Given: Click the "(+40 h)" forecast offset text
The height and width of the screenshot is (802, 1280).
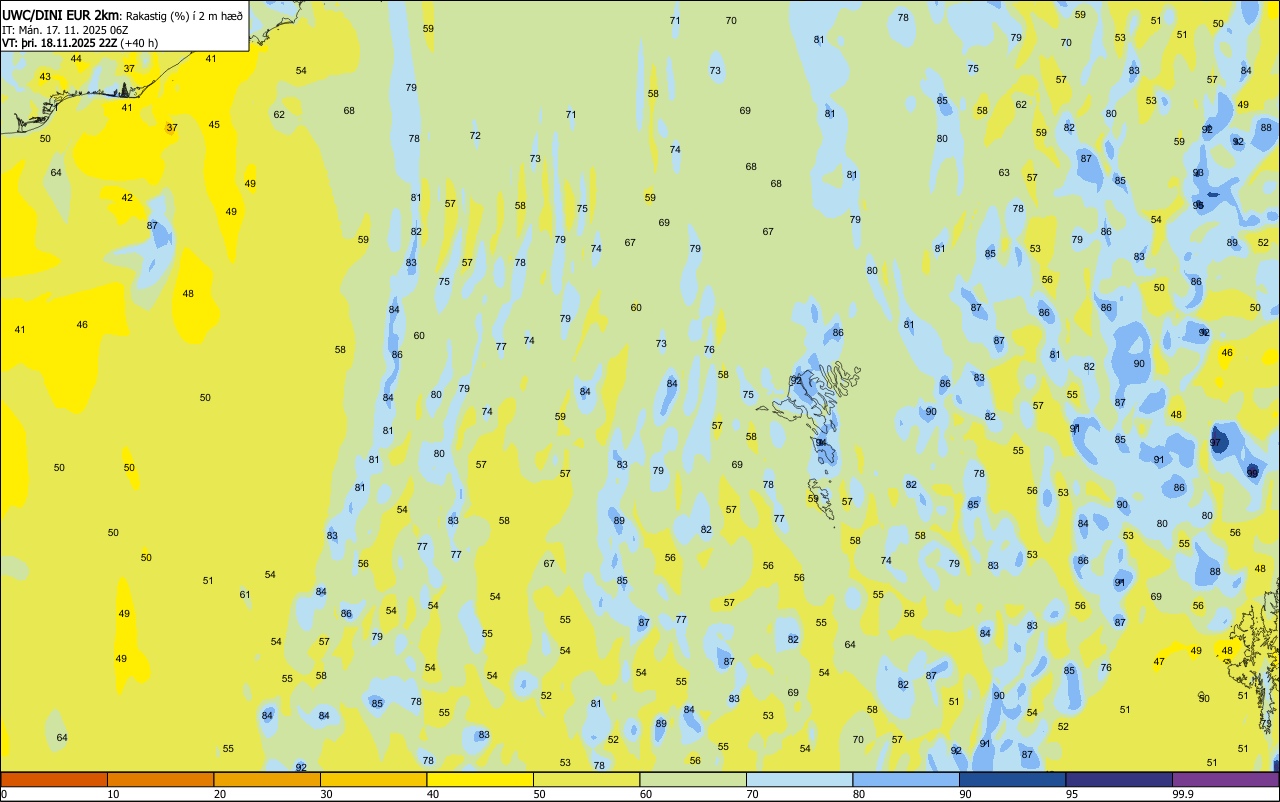Looking at the screenshot, I should coord(139,43).
